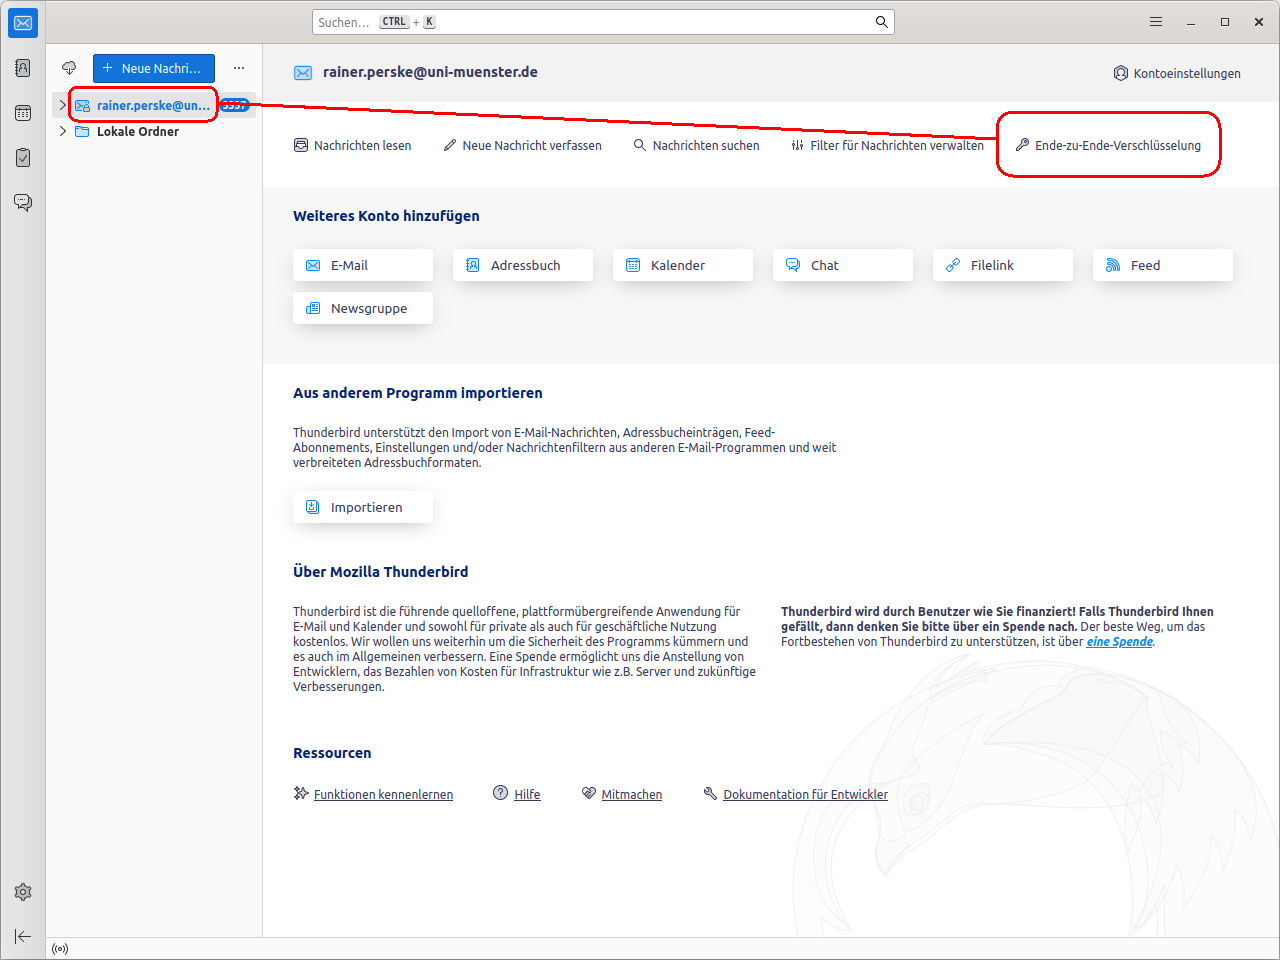The height and width of the screenshot is (960, 1280).
Task: Click the Importieren button
Action: point(362,507)
